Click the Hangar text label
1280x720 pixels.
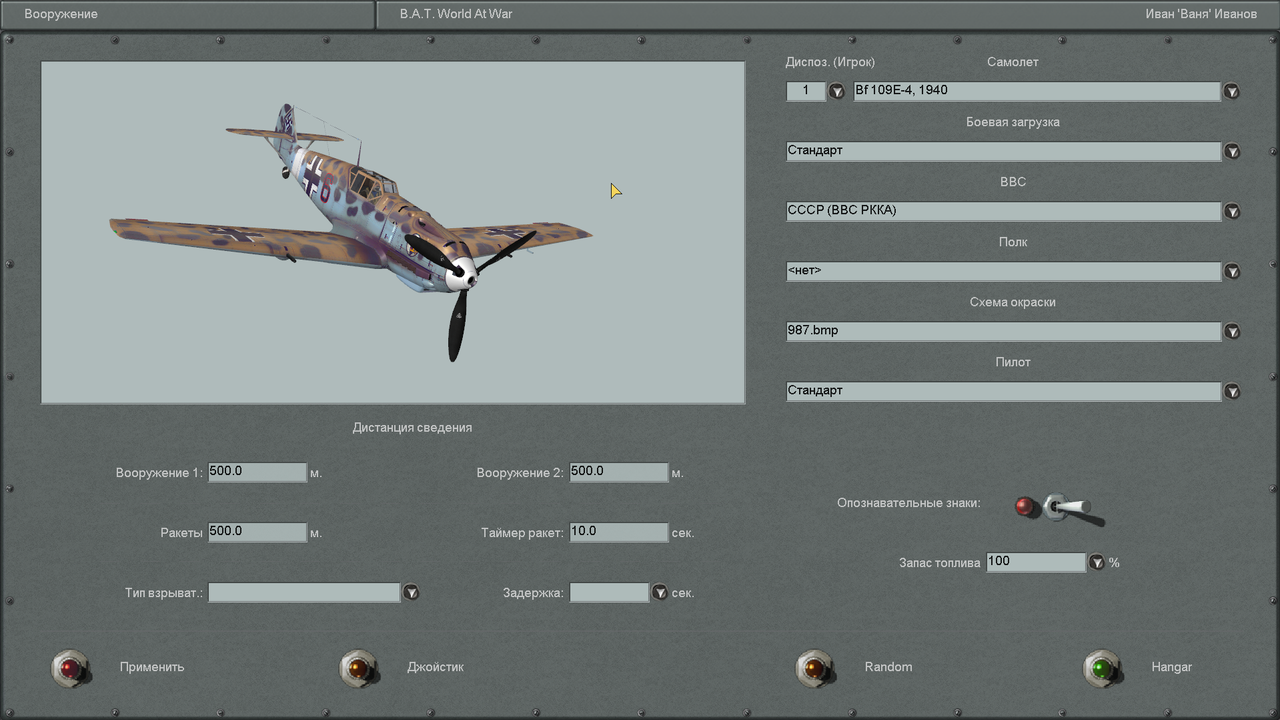tap(1171, 667)
